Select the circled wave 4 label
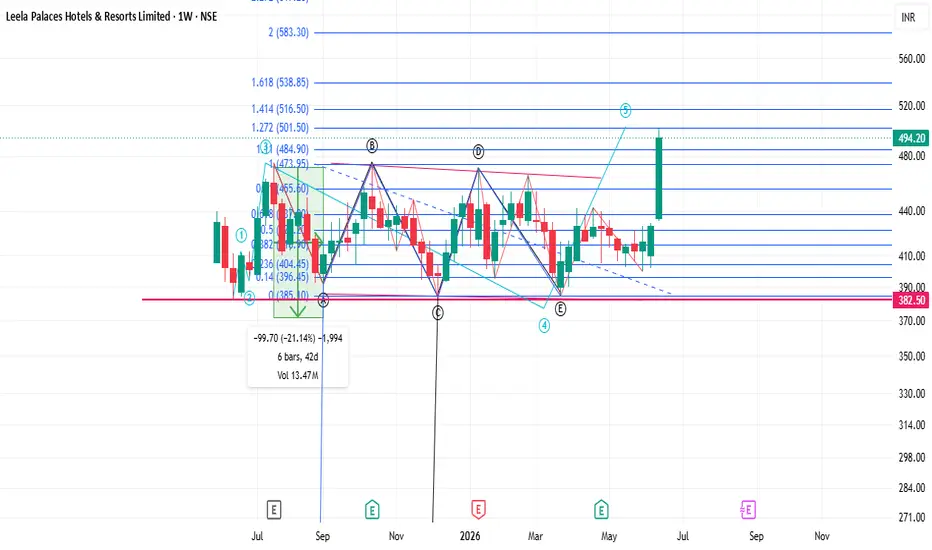 point(544,325)
